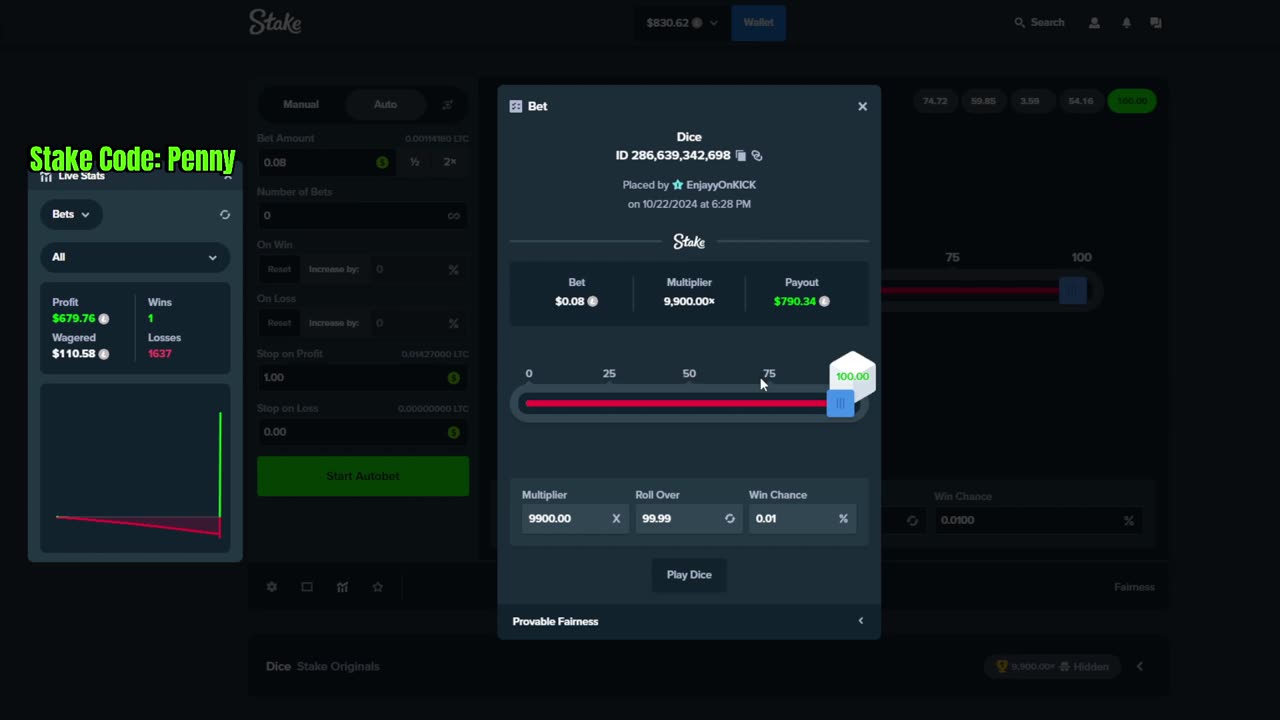Click the Losses 1637 count
The image size is (1280, 720).
[x=160, y=353]
